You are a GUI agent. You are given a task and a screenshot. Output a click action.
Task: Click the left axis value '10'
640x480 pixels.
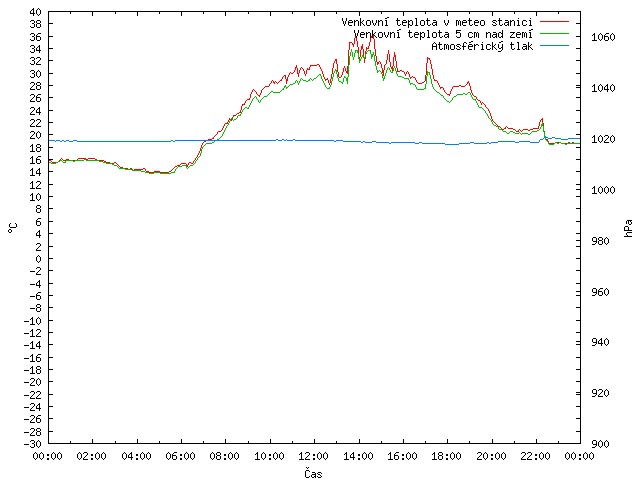[36, 197]
